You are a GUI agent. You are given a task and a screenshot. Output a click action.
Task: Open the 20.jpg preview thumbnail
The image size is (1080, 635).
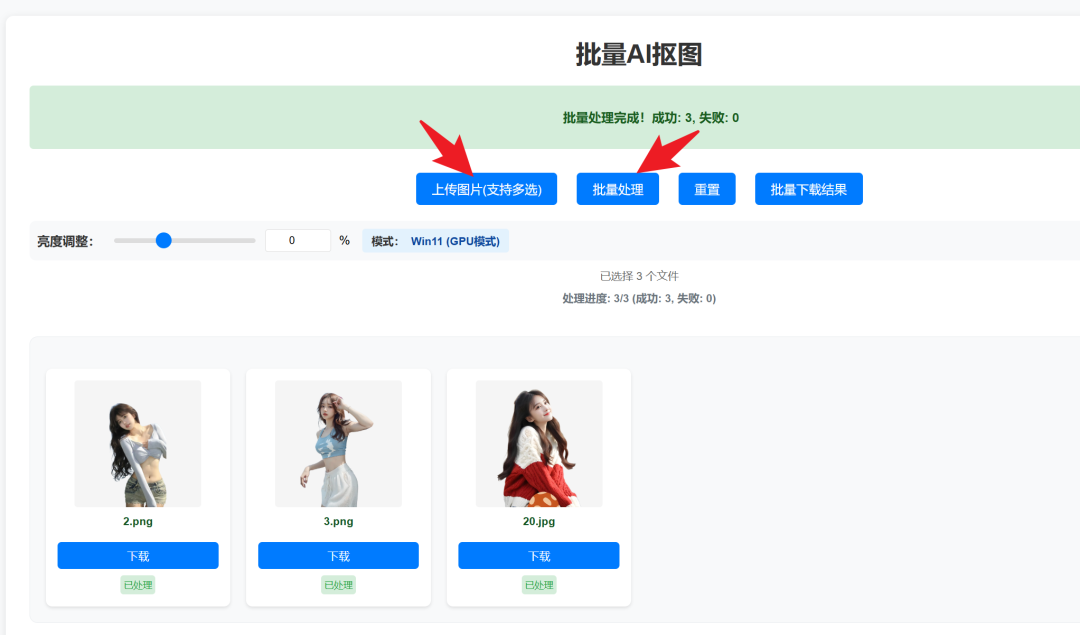[538, 444]
